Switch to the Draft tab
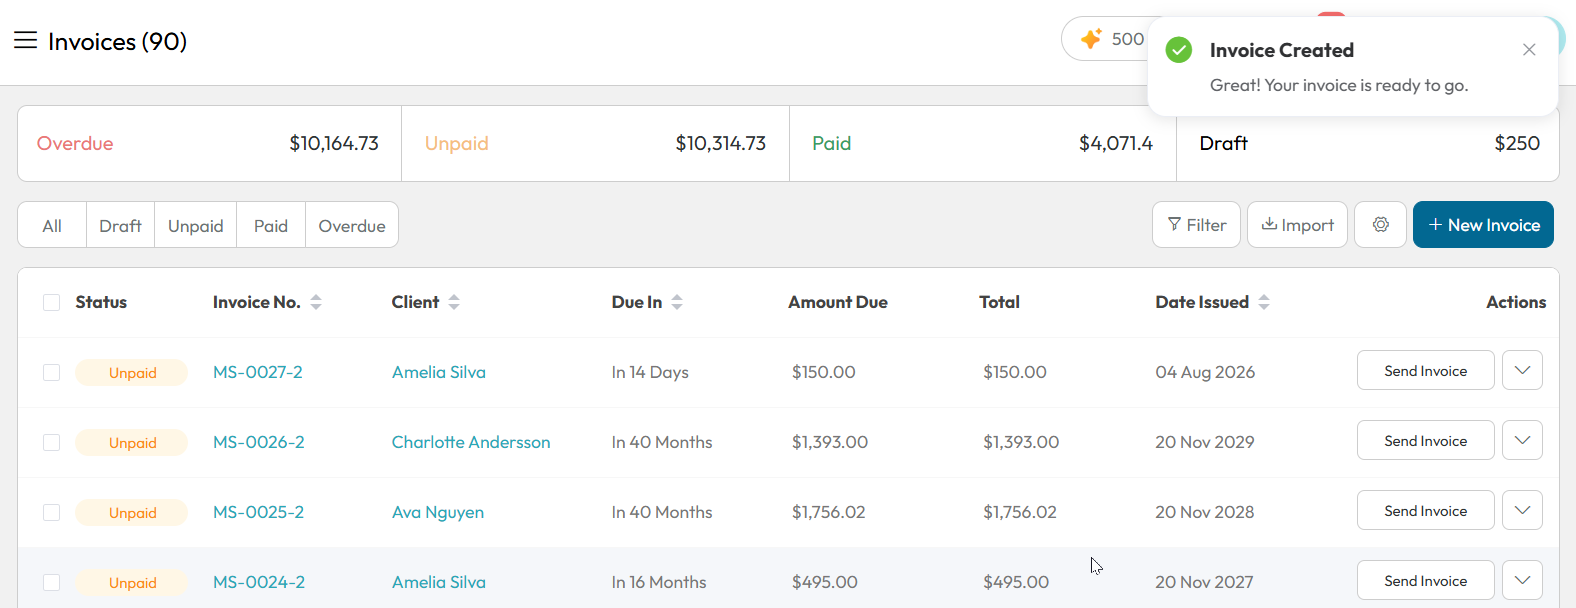1576x608 pixels. tap(120, 226)
